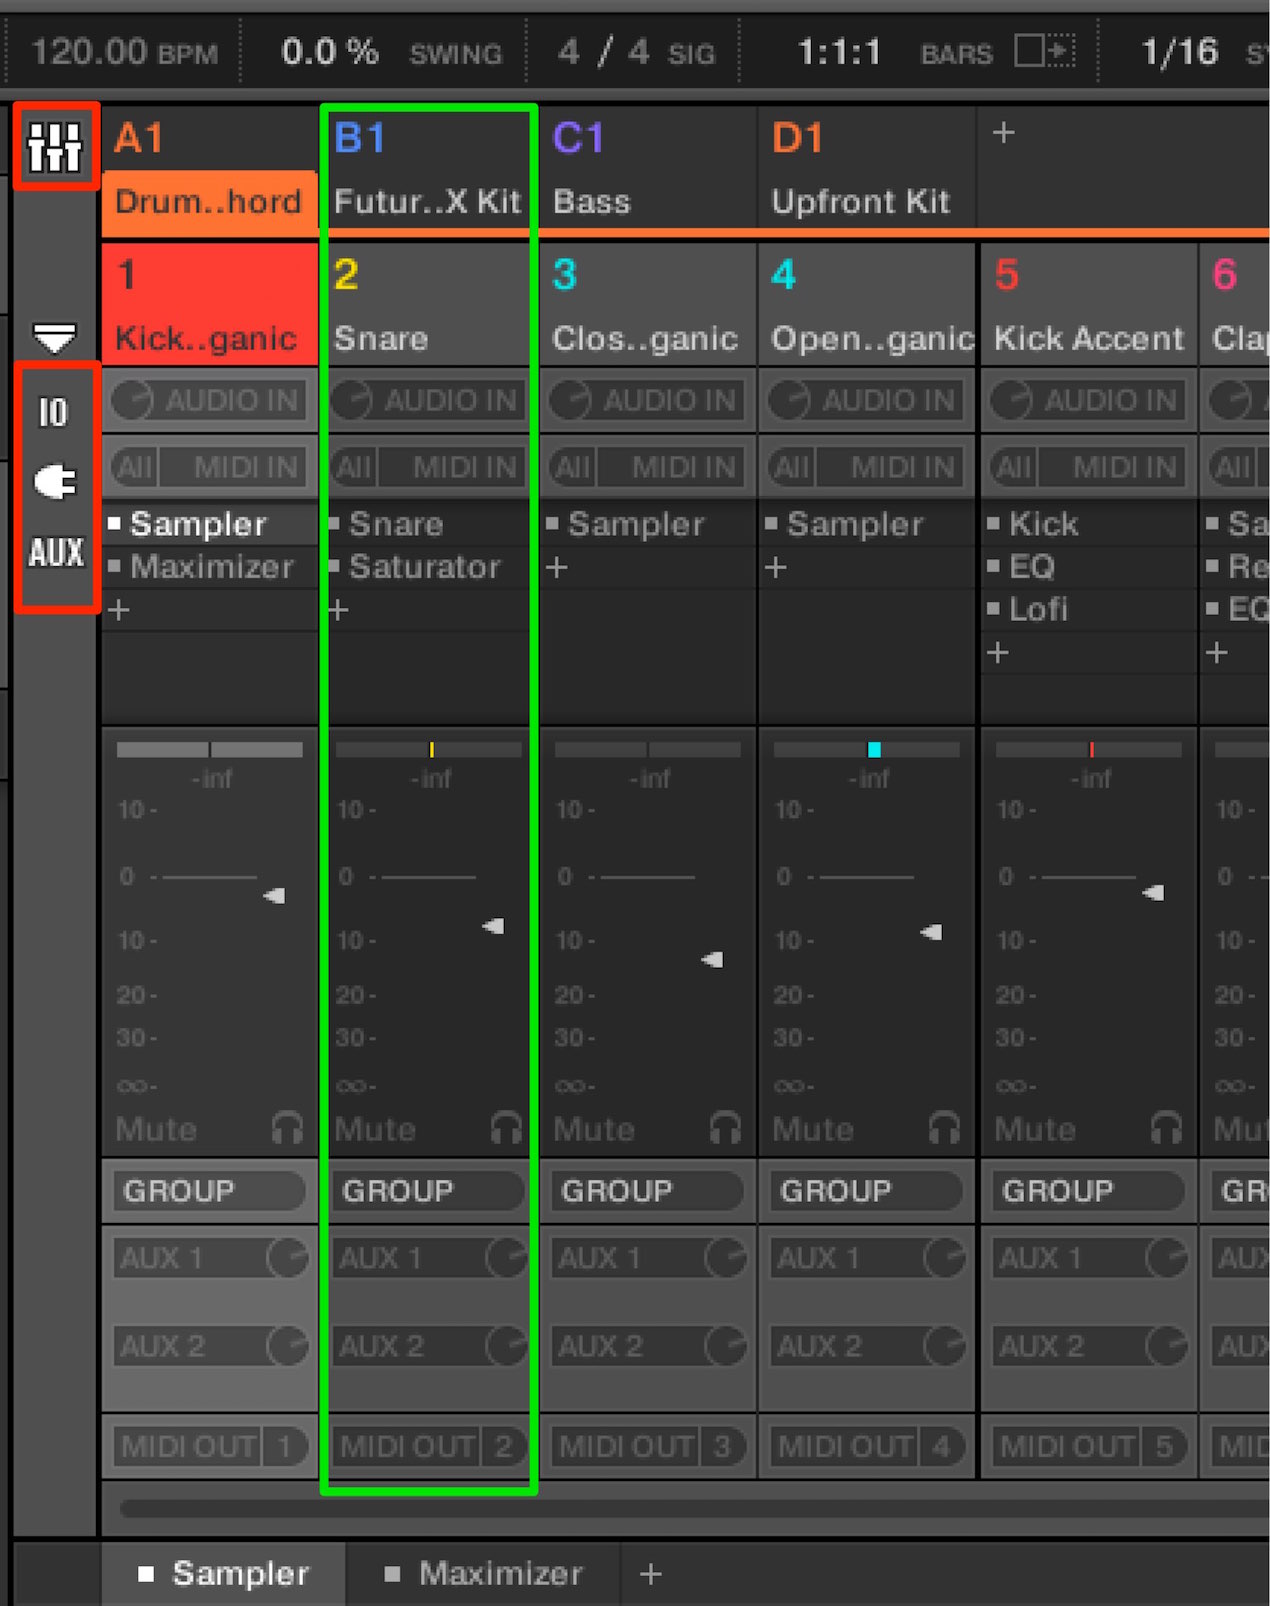This screenshot has height=1606, width=1270.
Task: Mute channel 4 Open hat
Action: [813, 1129]
